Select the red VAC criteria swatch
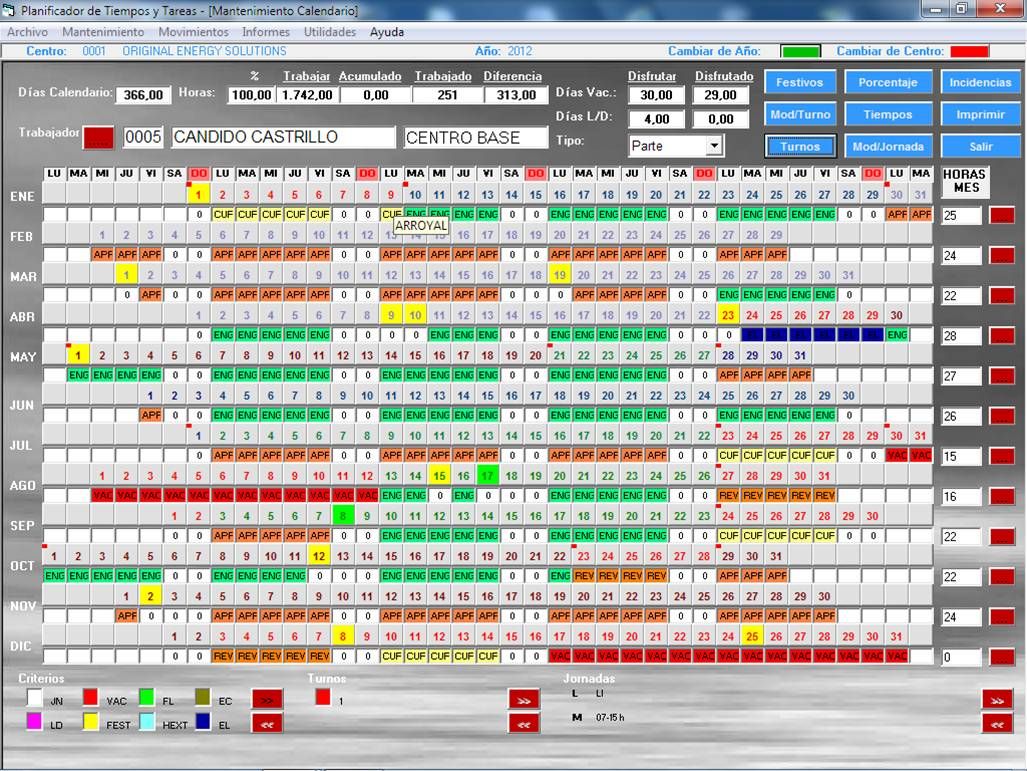1027x771 pixels. 90,698
